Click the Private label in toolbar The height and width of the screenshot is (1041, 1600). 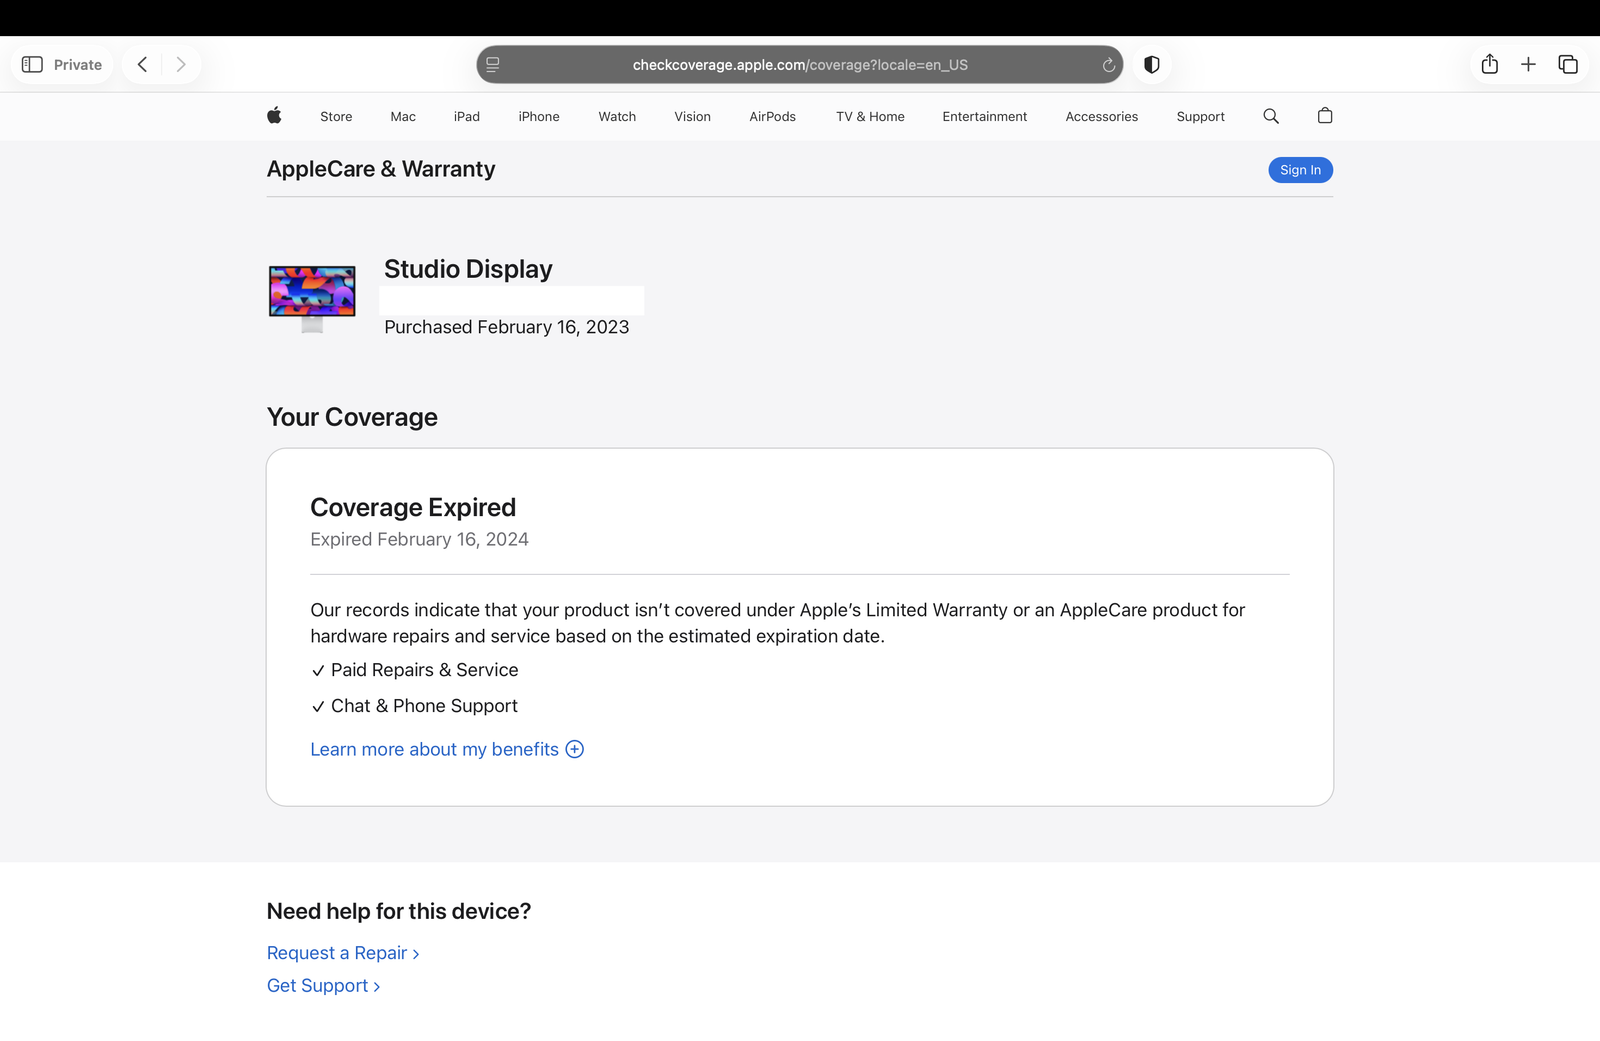[78, 65]
